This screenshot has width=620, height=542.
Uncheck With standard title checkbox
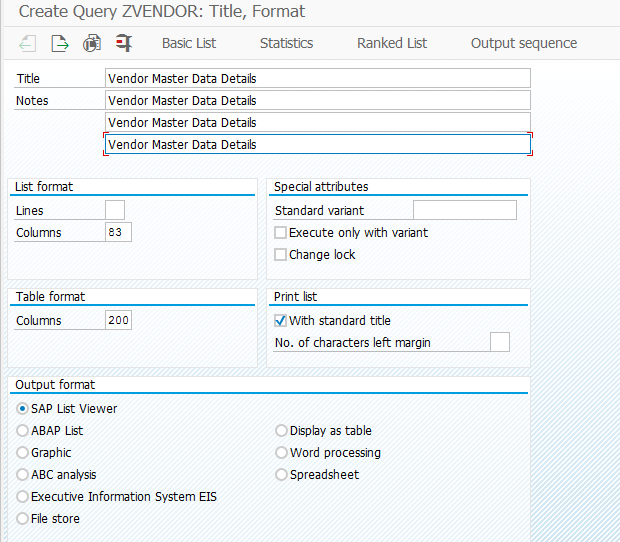click(280, 321)
